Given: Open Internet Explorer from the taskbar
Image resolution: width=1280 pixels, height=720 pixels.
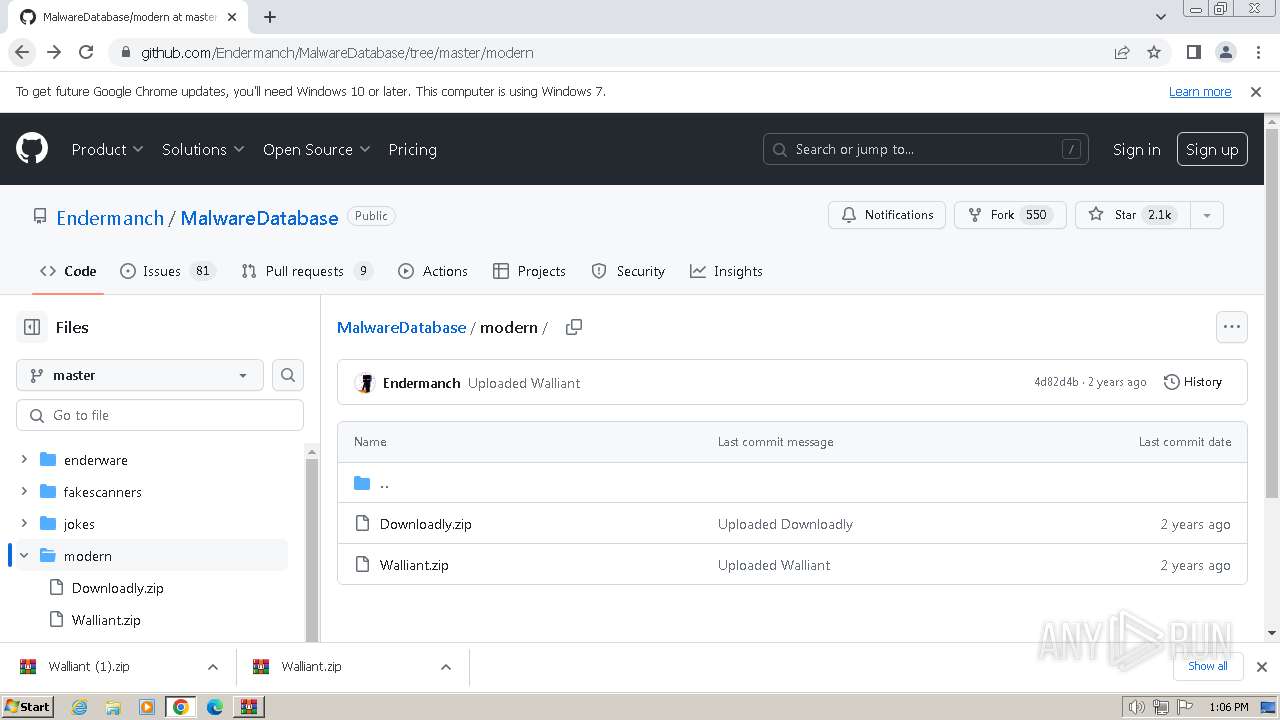Looking at the screenshot, I should tap(80, 707).
